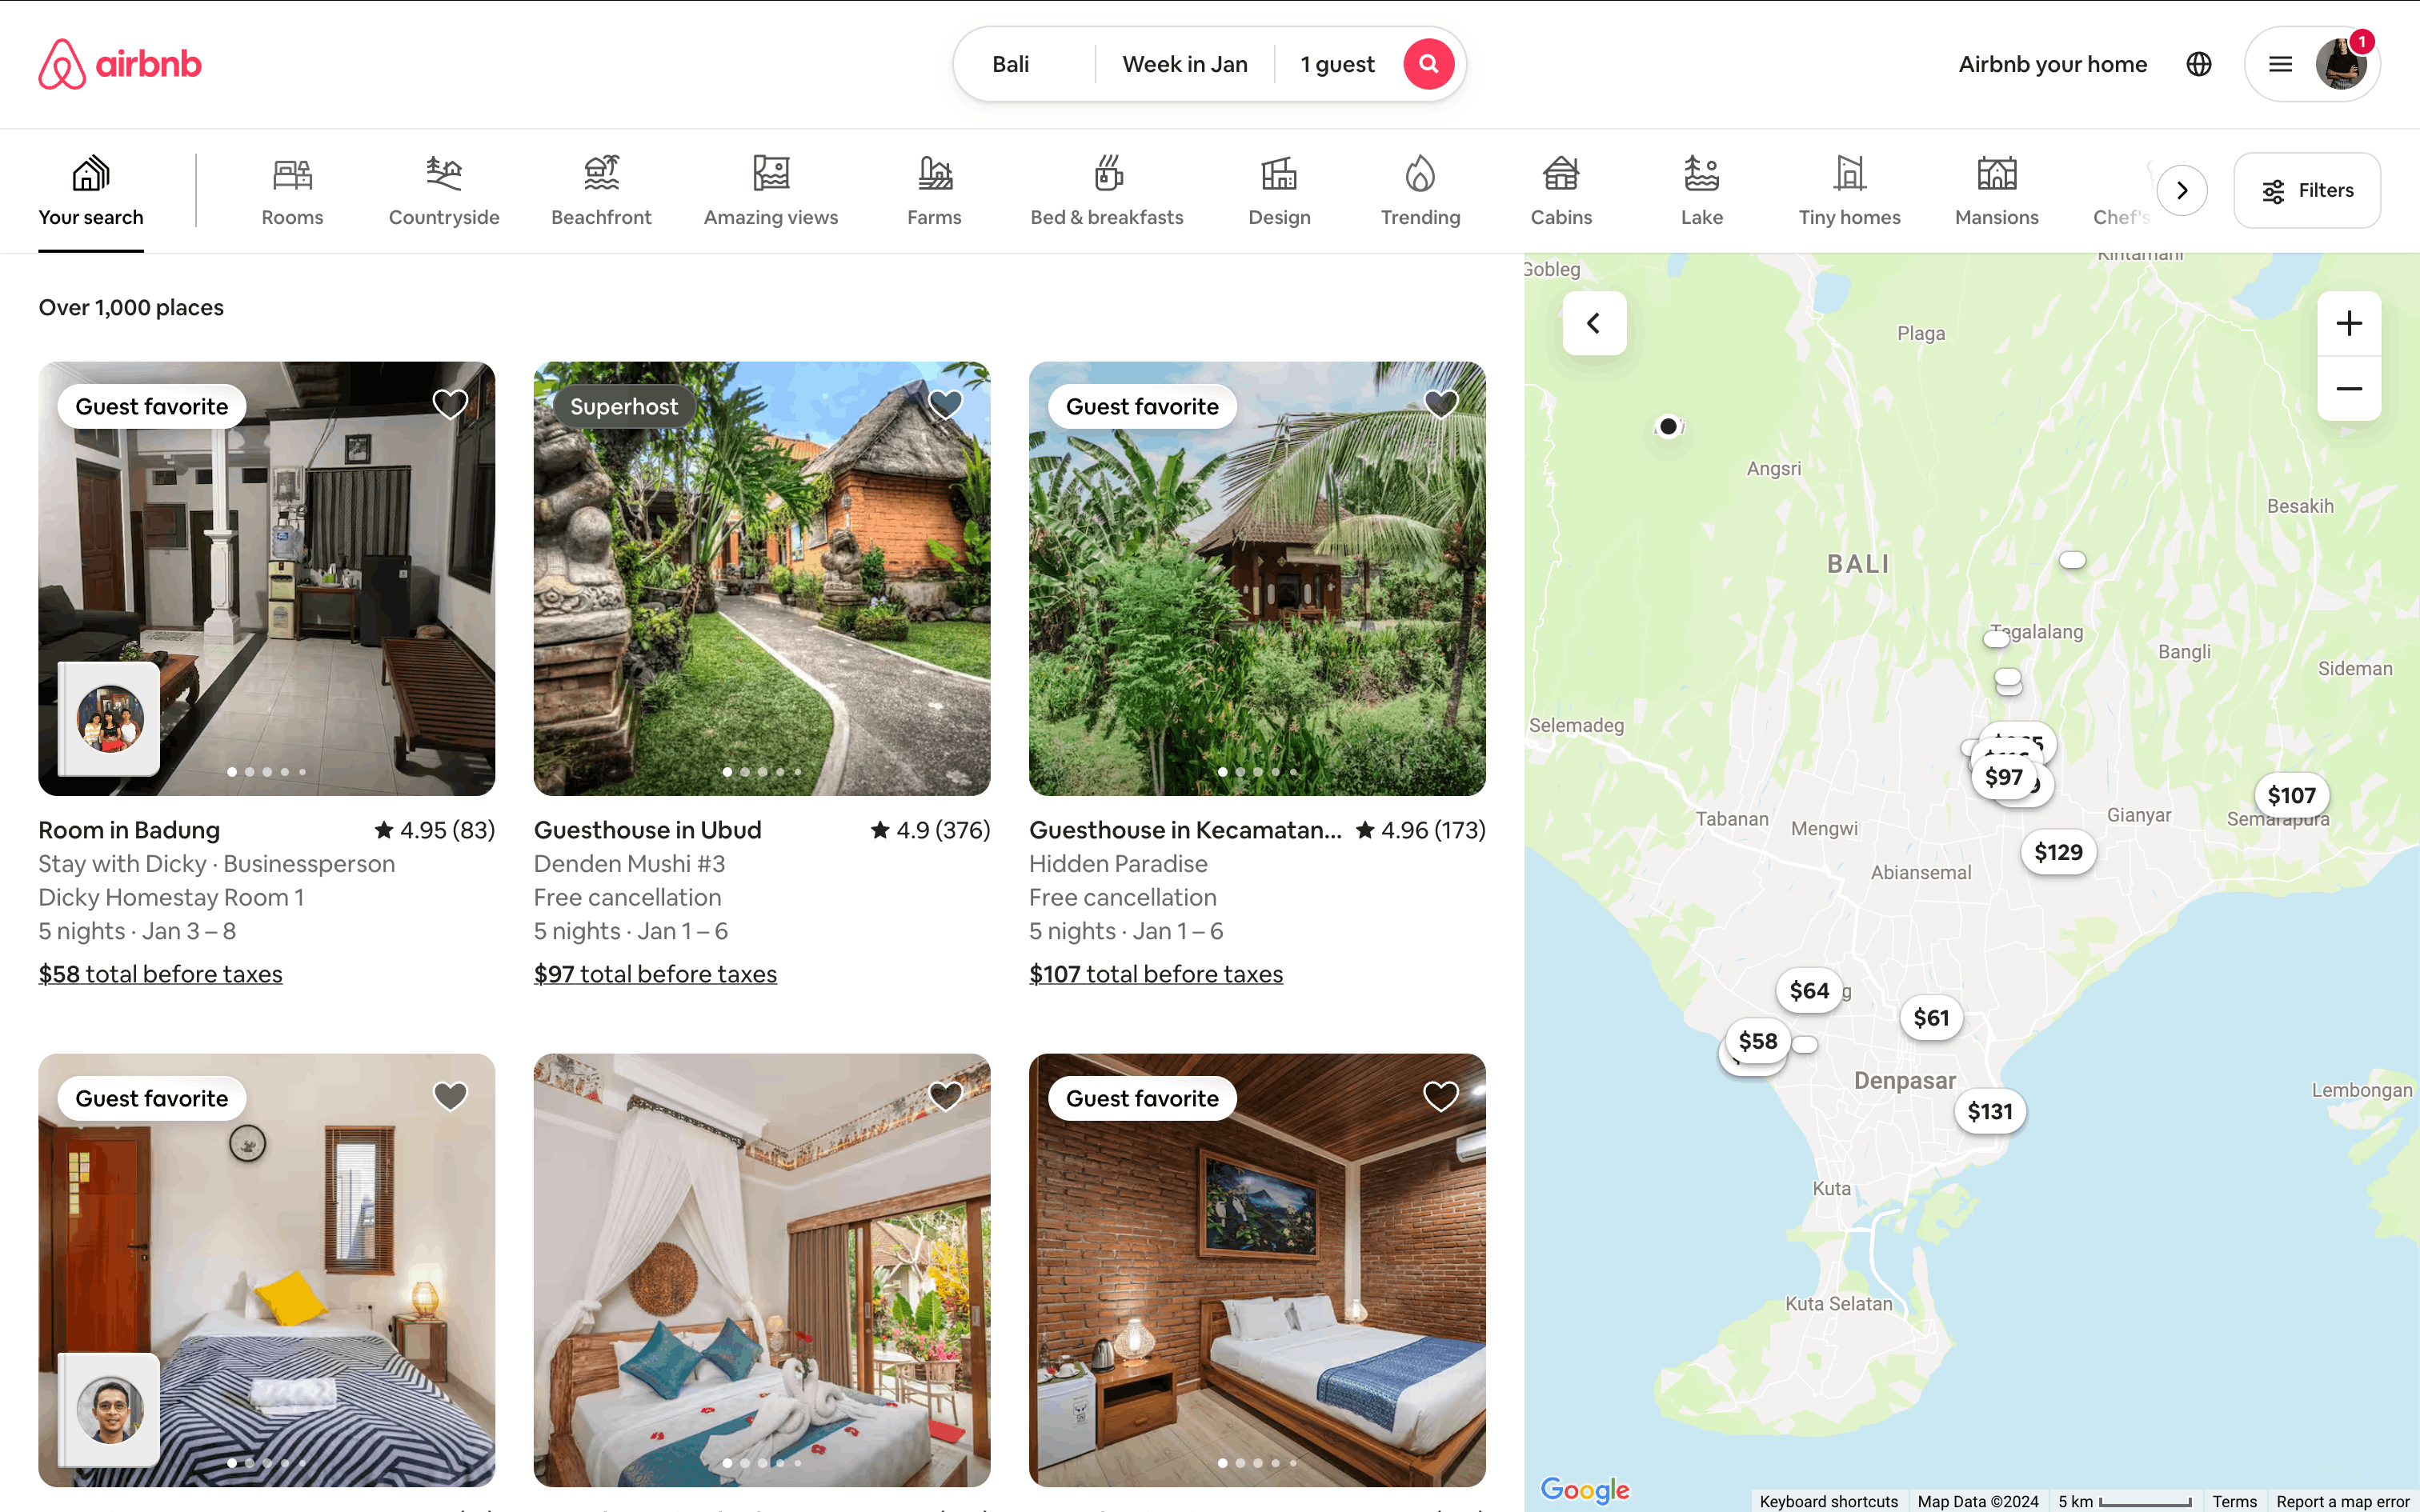Image resolution: width=2420 pixels, height=1512 pixels.
Task: Zoom out on the map
Action: [2348, 388]
